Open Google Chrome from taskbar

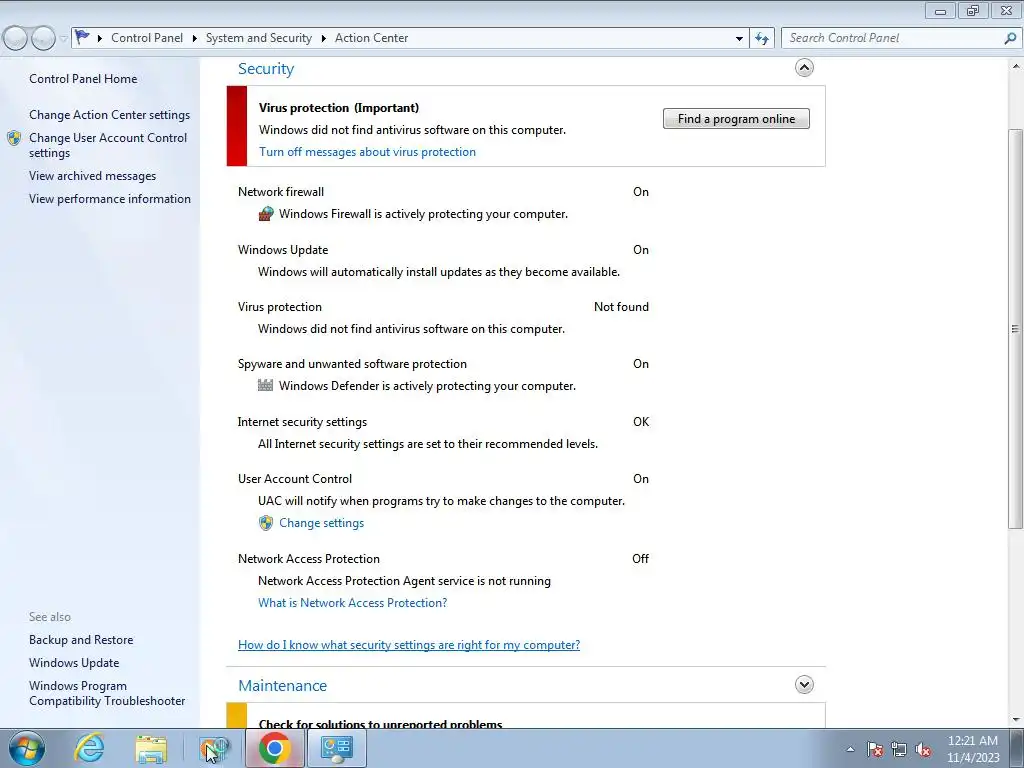tap(274, 748)
